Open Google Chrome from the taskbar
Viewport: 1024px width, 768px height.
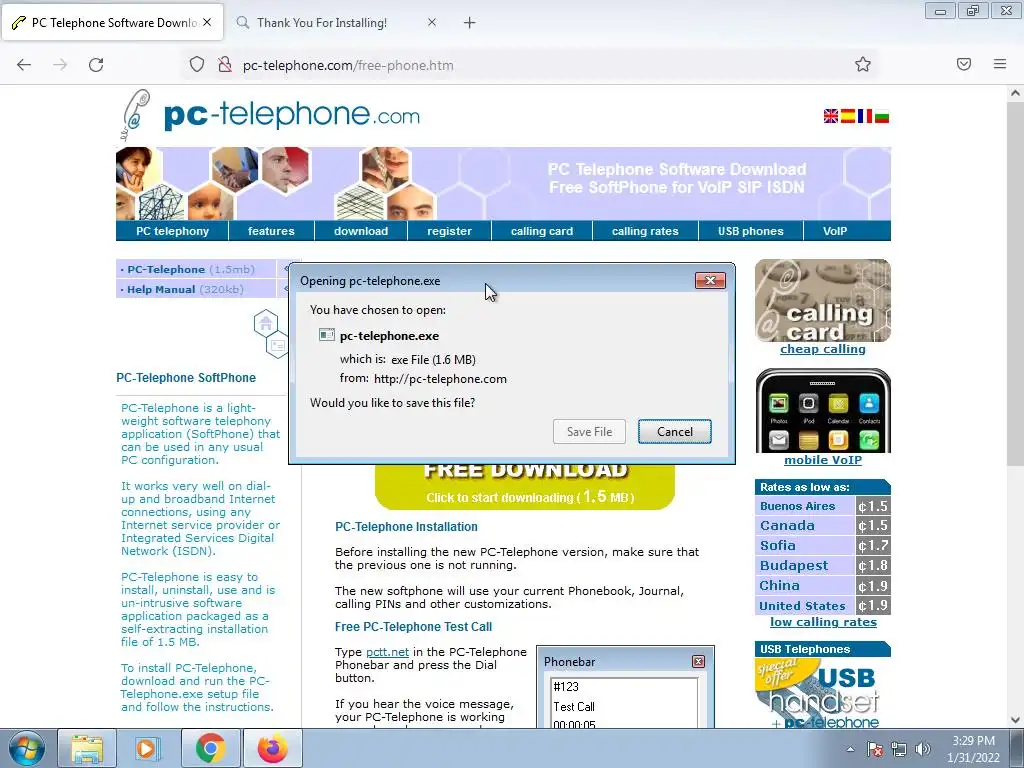point(210,748)
